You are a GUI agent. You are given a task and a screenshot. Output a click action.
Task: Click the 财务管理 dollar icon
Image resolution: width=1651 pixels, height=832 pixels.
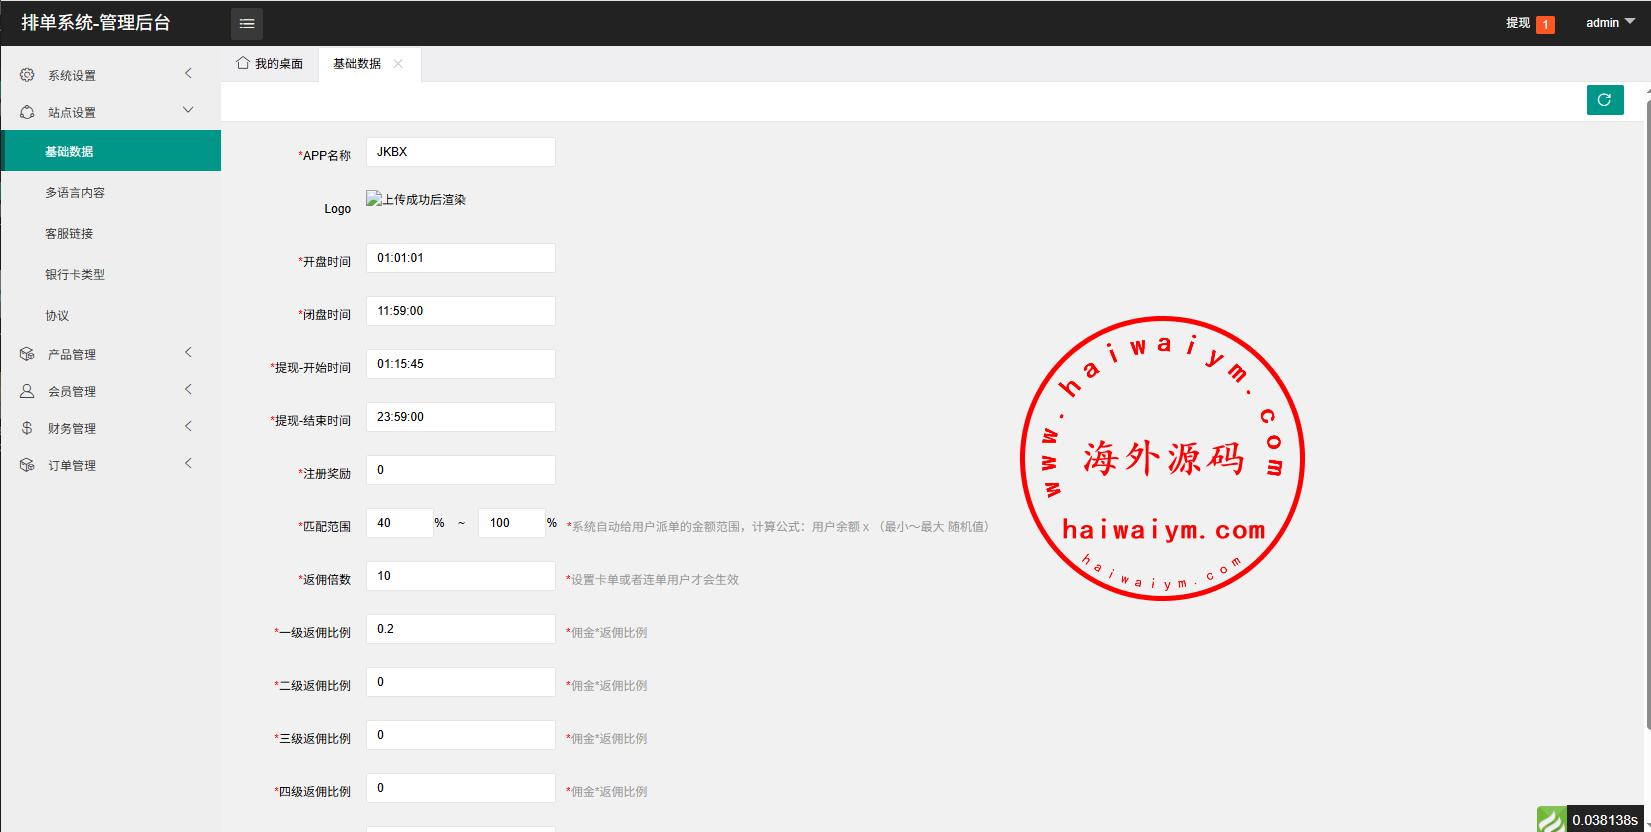pos(27,428)
